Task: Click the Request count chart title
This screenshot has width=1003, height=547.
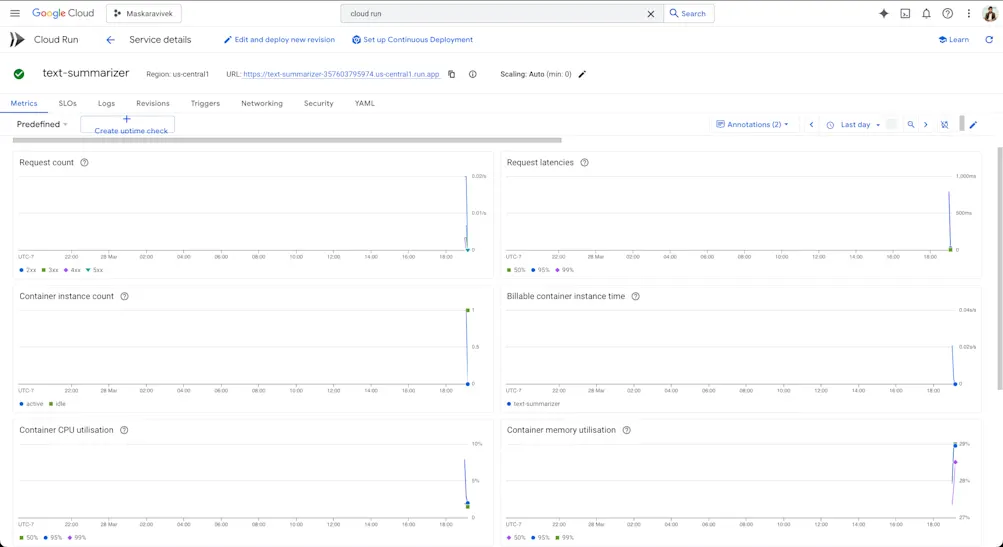Action: [47, 163]
